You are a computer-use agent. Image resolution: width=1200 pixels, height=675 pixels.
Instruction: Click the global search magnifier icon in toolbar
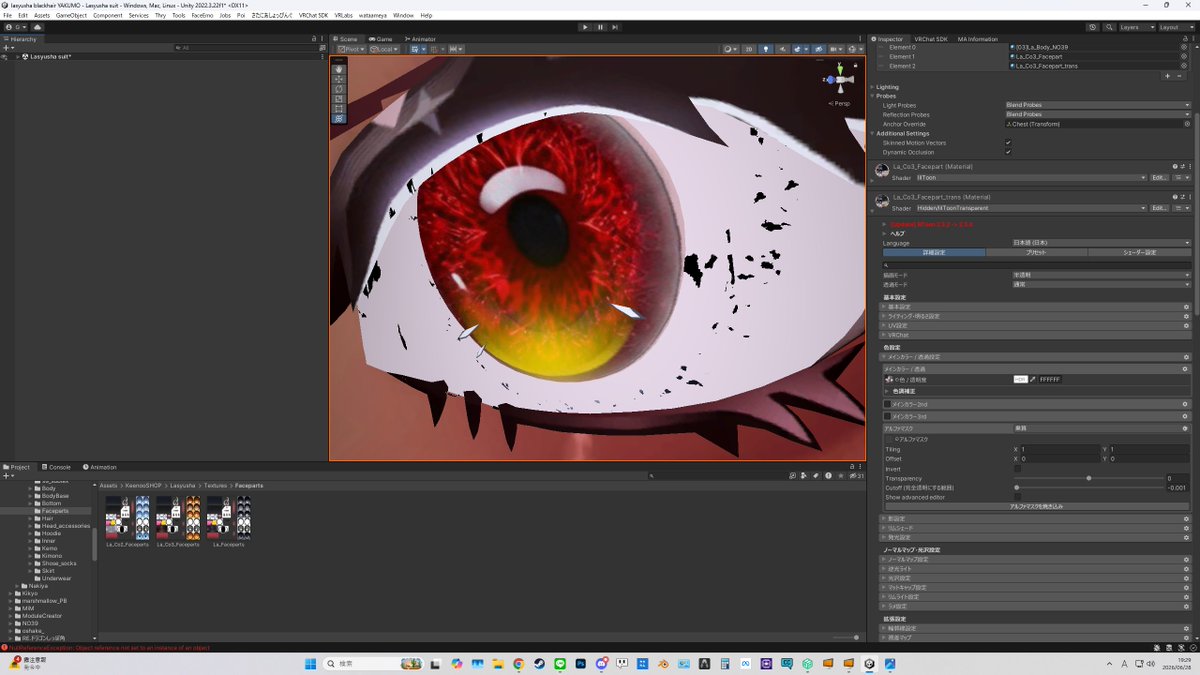click(x=1107, y=27)
